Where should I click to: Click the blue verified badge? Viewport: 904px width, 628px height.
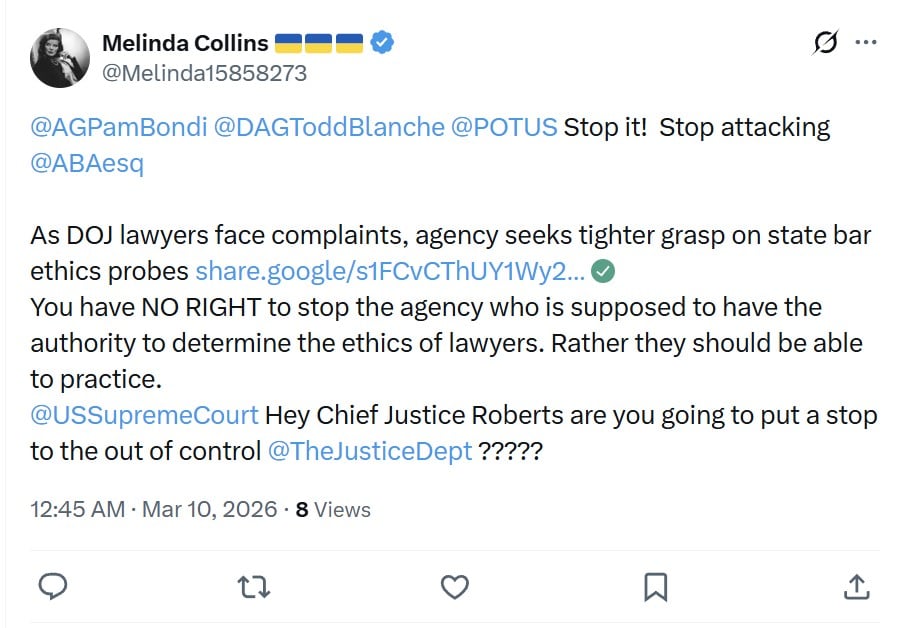click(x=382, y=43)
